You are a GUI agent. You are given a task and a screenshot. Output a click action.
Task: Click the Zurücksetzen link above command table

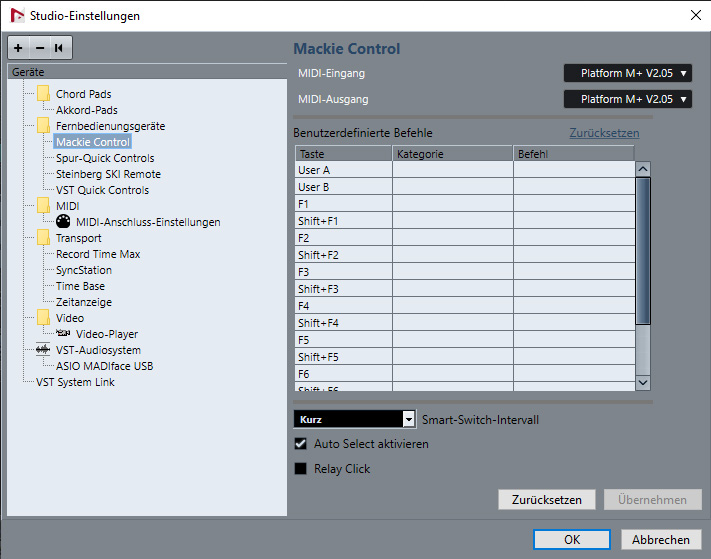pyautogui.click(x=604, y=133)
